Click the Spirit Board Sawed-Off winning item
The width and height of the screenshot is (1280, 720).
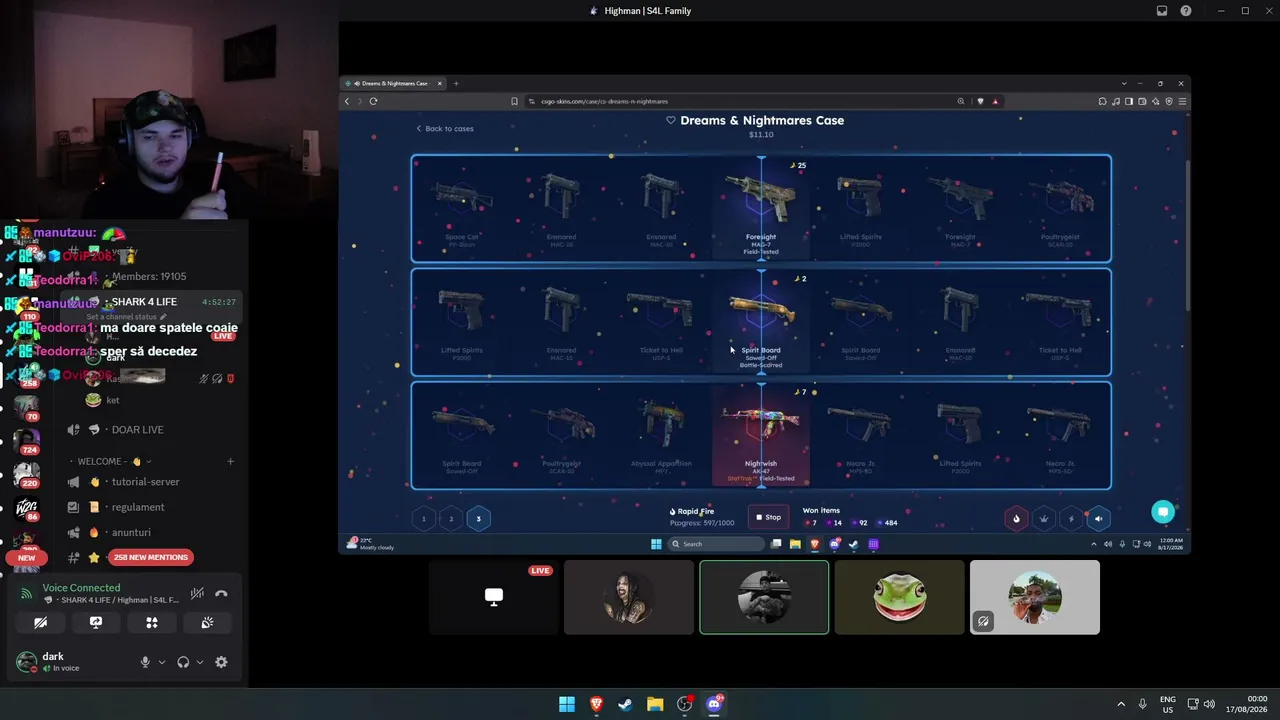pos(761,322)
